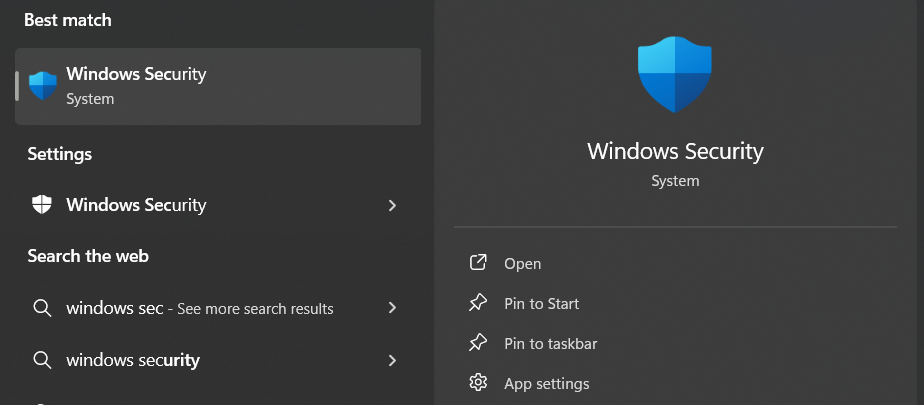924x405 pixels.
Task: Expand the 'windows sec' web result arrow
Action: 392,308
